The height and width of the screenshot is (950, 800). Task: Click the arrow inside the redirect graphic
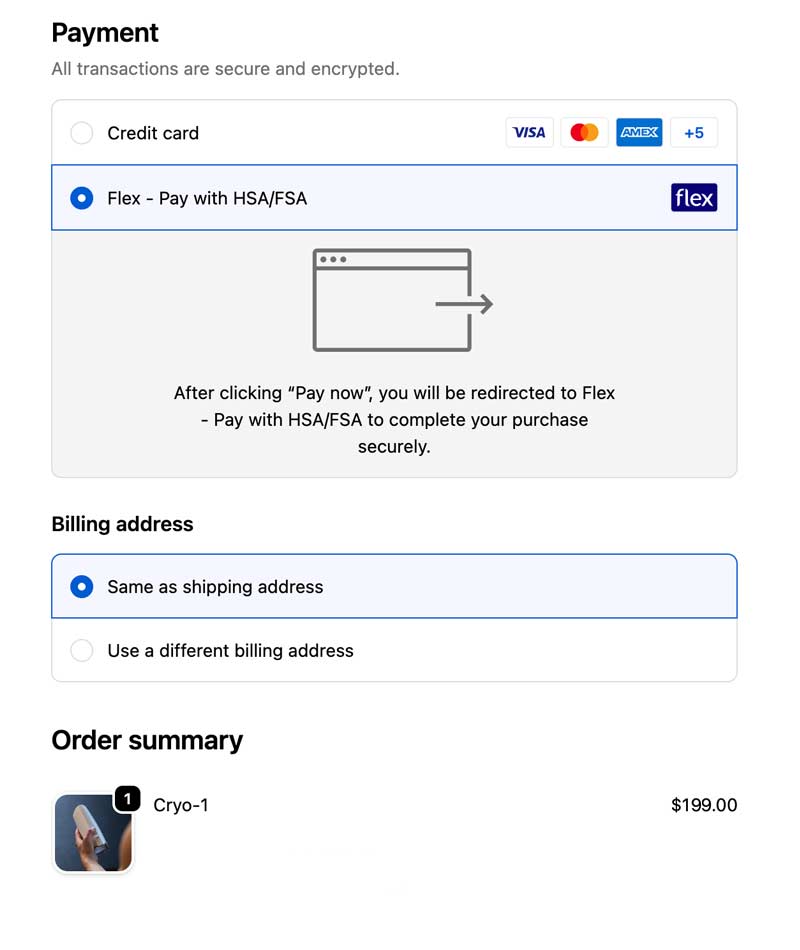[467, 303]
